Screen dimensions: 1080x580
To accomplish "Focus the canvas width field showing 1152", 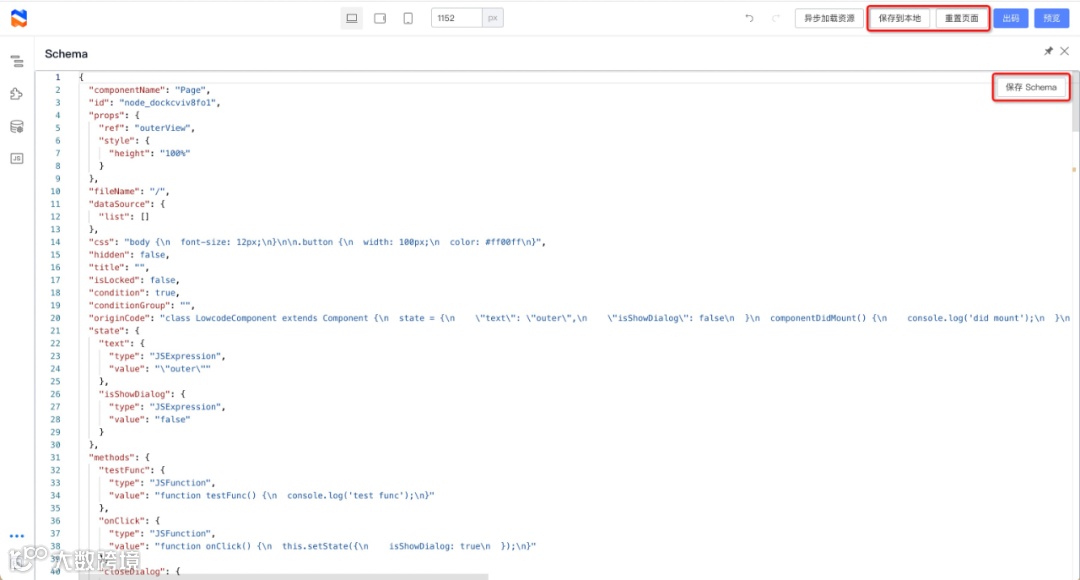I will tap(457, 18).
